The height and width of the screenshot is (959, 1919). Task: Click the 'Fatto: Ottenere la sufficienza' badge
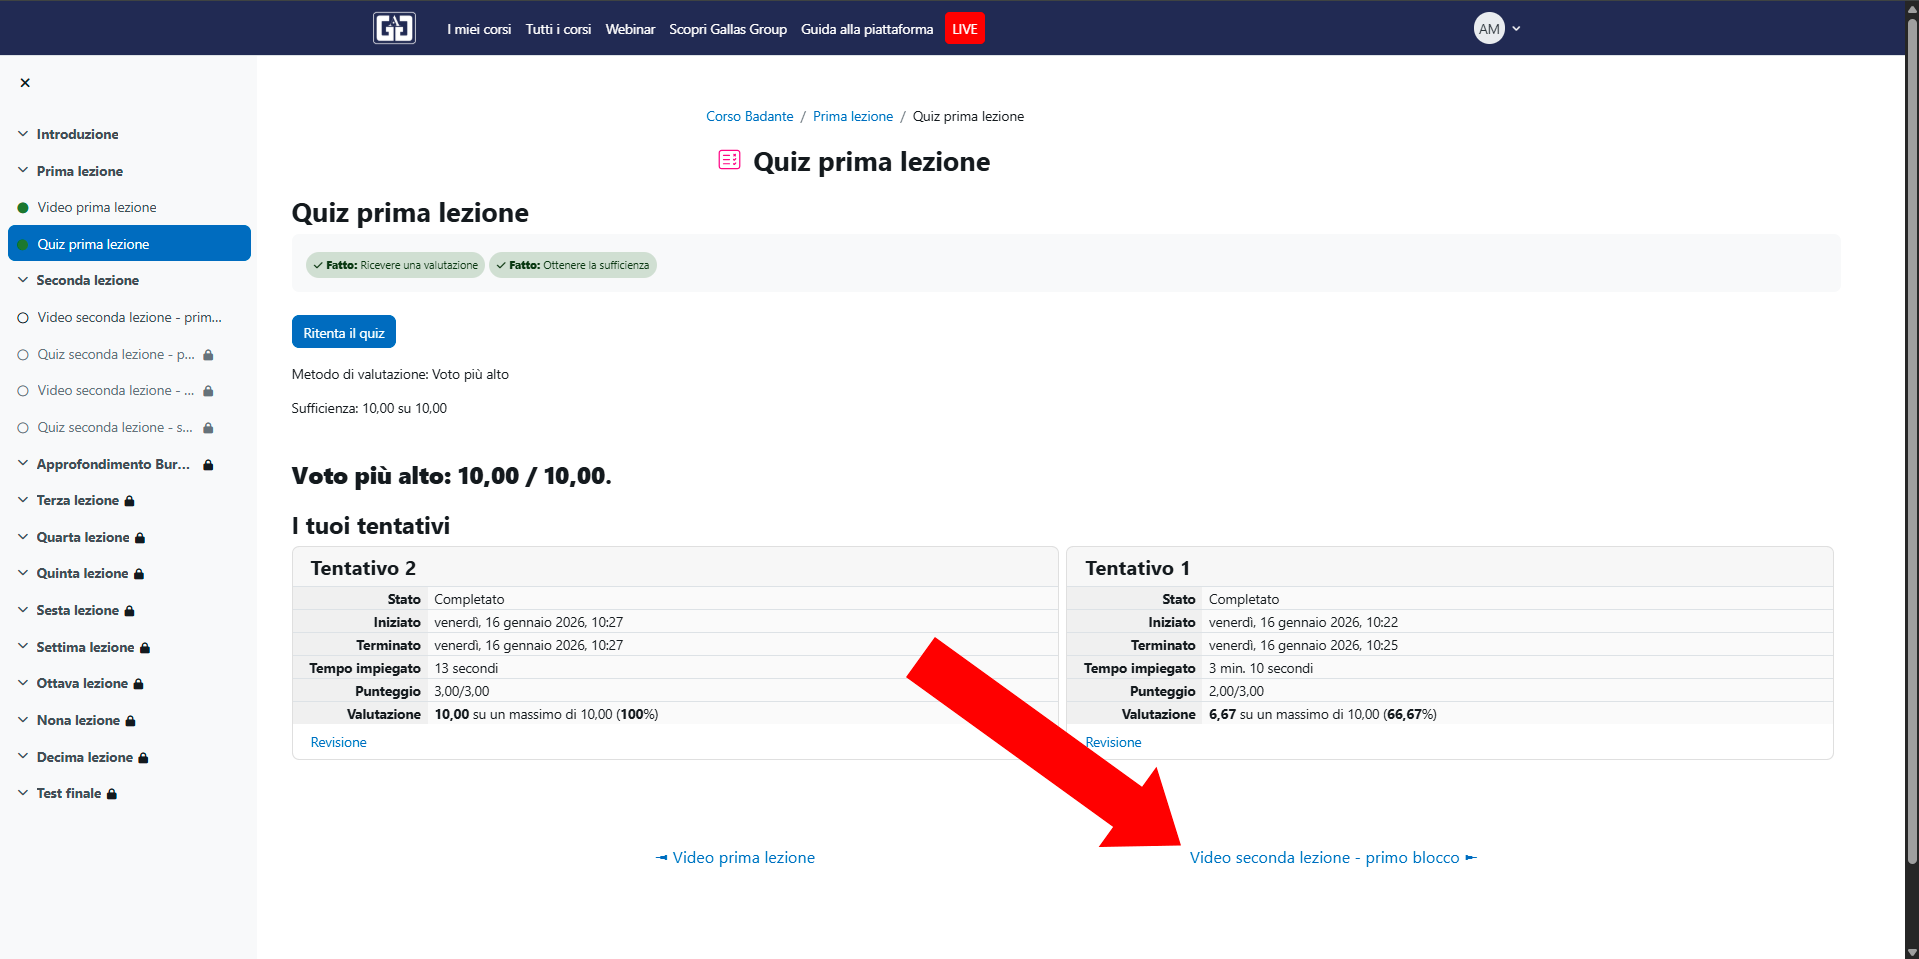click(x=572, y=265)
